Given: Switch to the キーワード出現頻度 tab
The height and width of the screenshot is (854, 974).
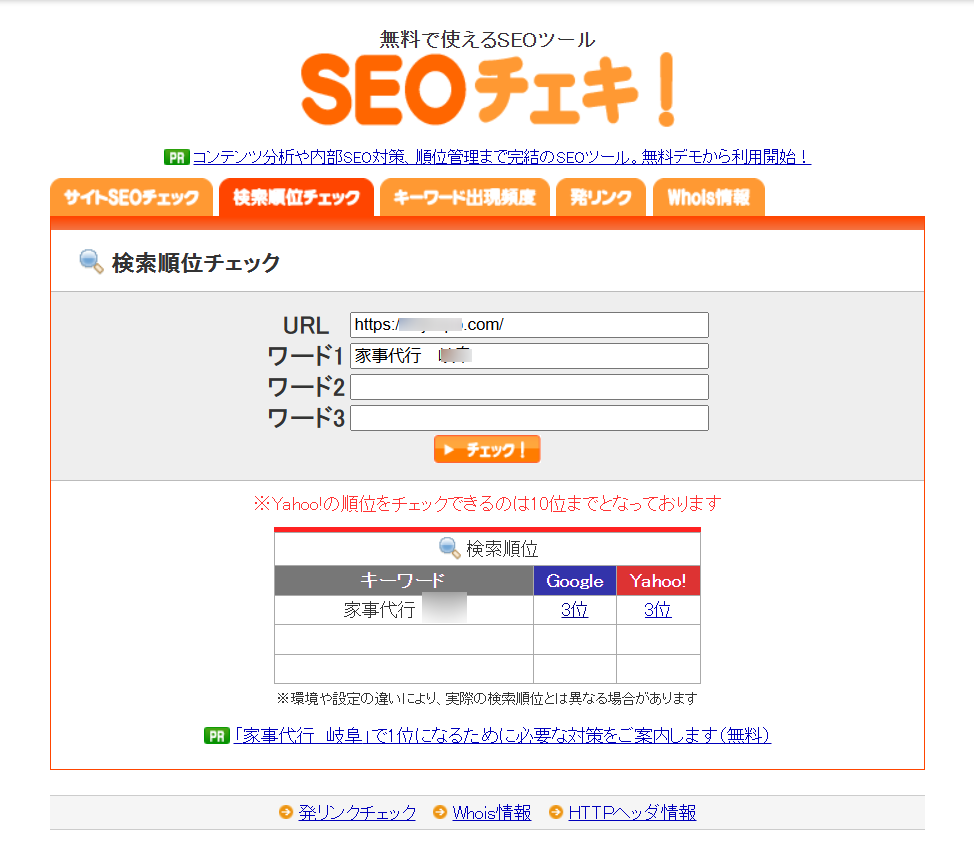Looking at the screenshot, I should click(x=465, y=198).
